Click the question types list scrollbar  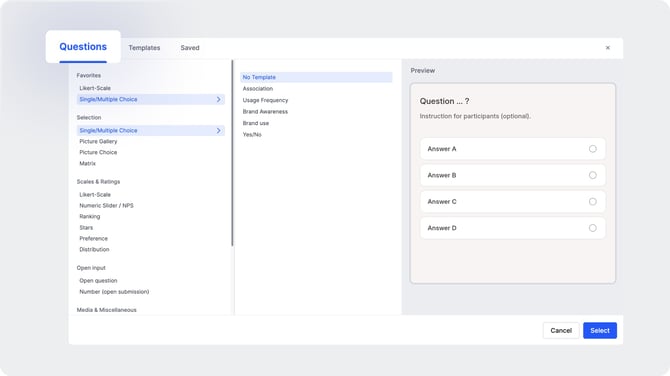pos(232,153)
